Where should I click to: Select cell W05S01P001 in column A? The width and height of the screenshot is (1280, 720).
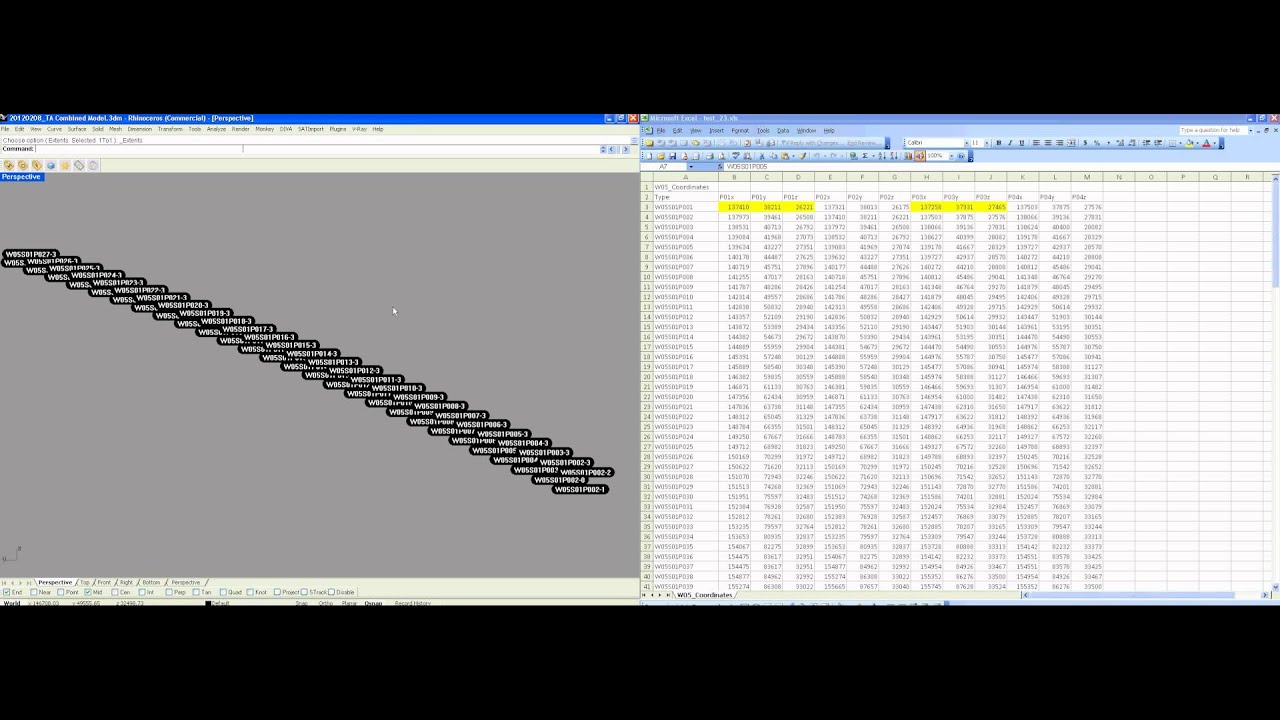point(685,207)
